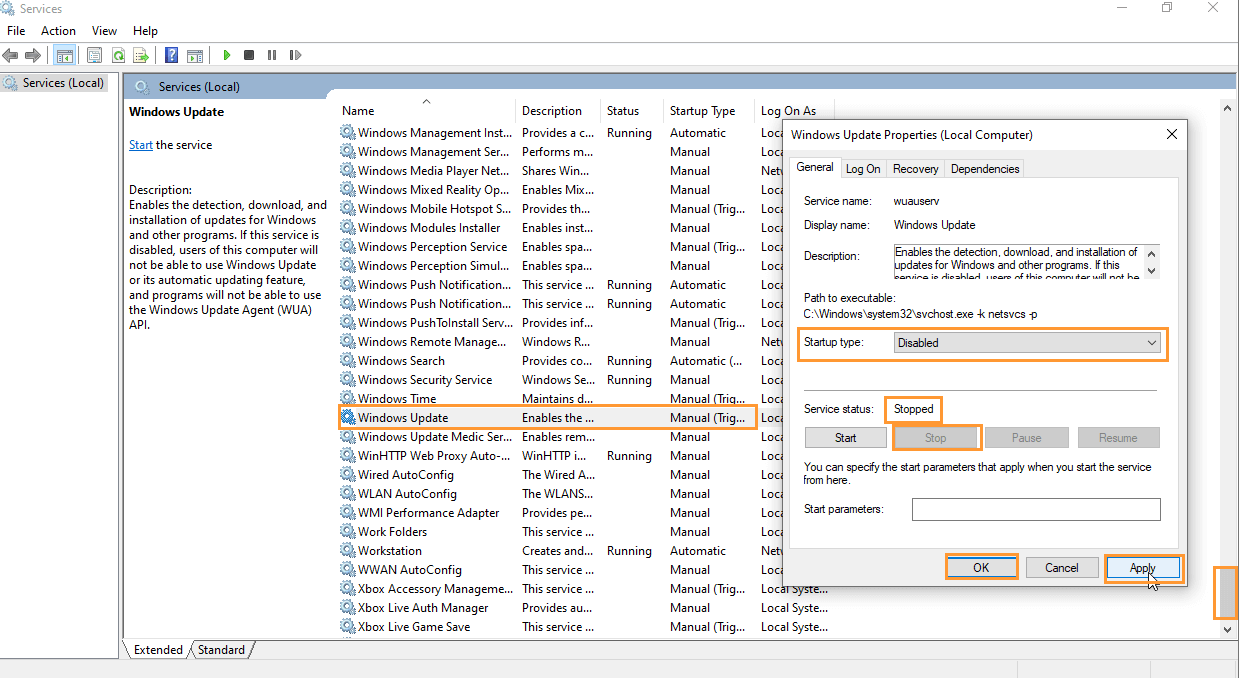
Task: Toggle the Show/Hide Action Pane icon
Action: pyautogui.click(x=195, y=56)
